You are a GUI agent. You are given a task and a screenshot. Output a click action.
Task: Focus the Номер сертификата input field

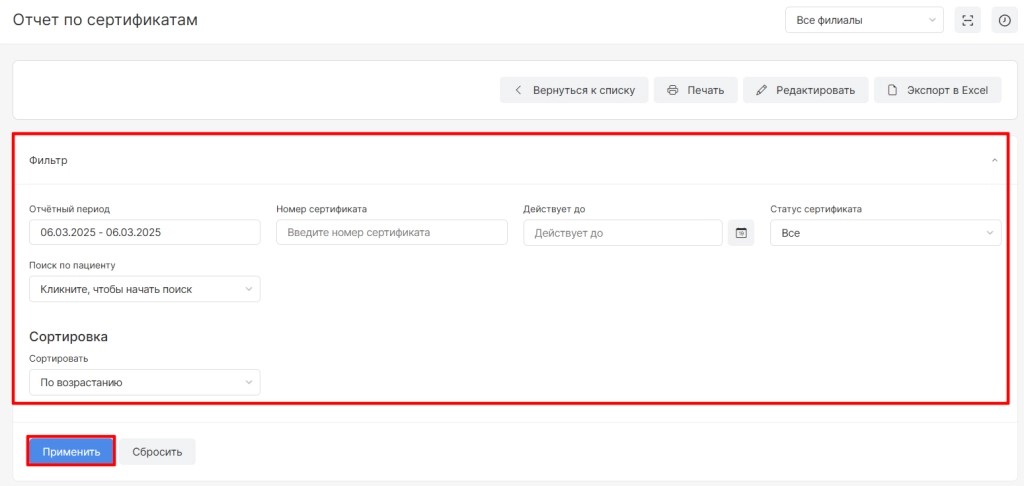pyautogui.click(x=391, y=233)
